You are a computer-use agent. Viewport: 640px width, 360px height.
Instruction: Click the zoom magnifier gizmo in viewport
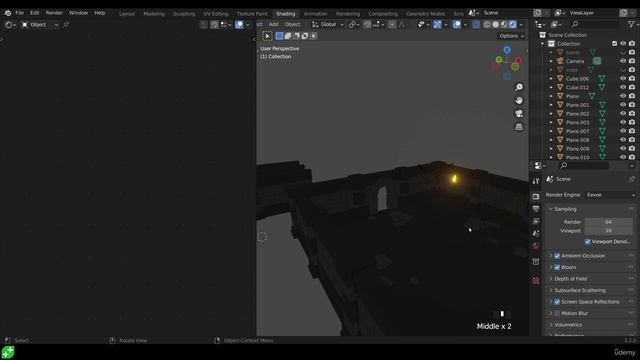click(519, 87)
